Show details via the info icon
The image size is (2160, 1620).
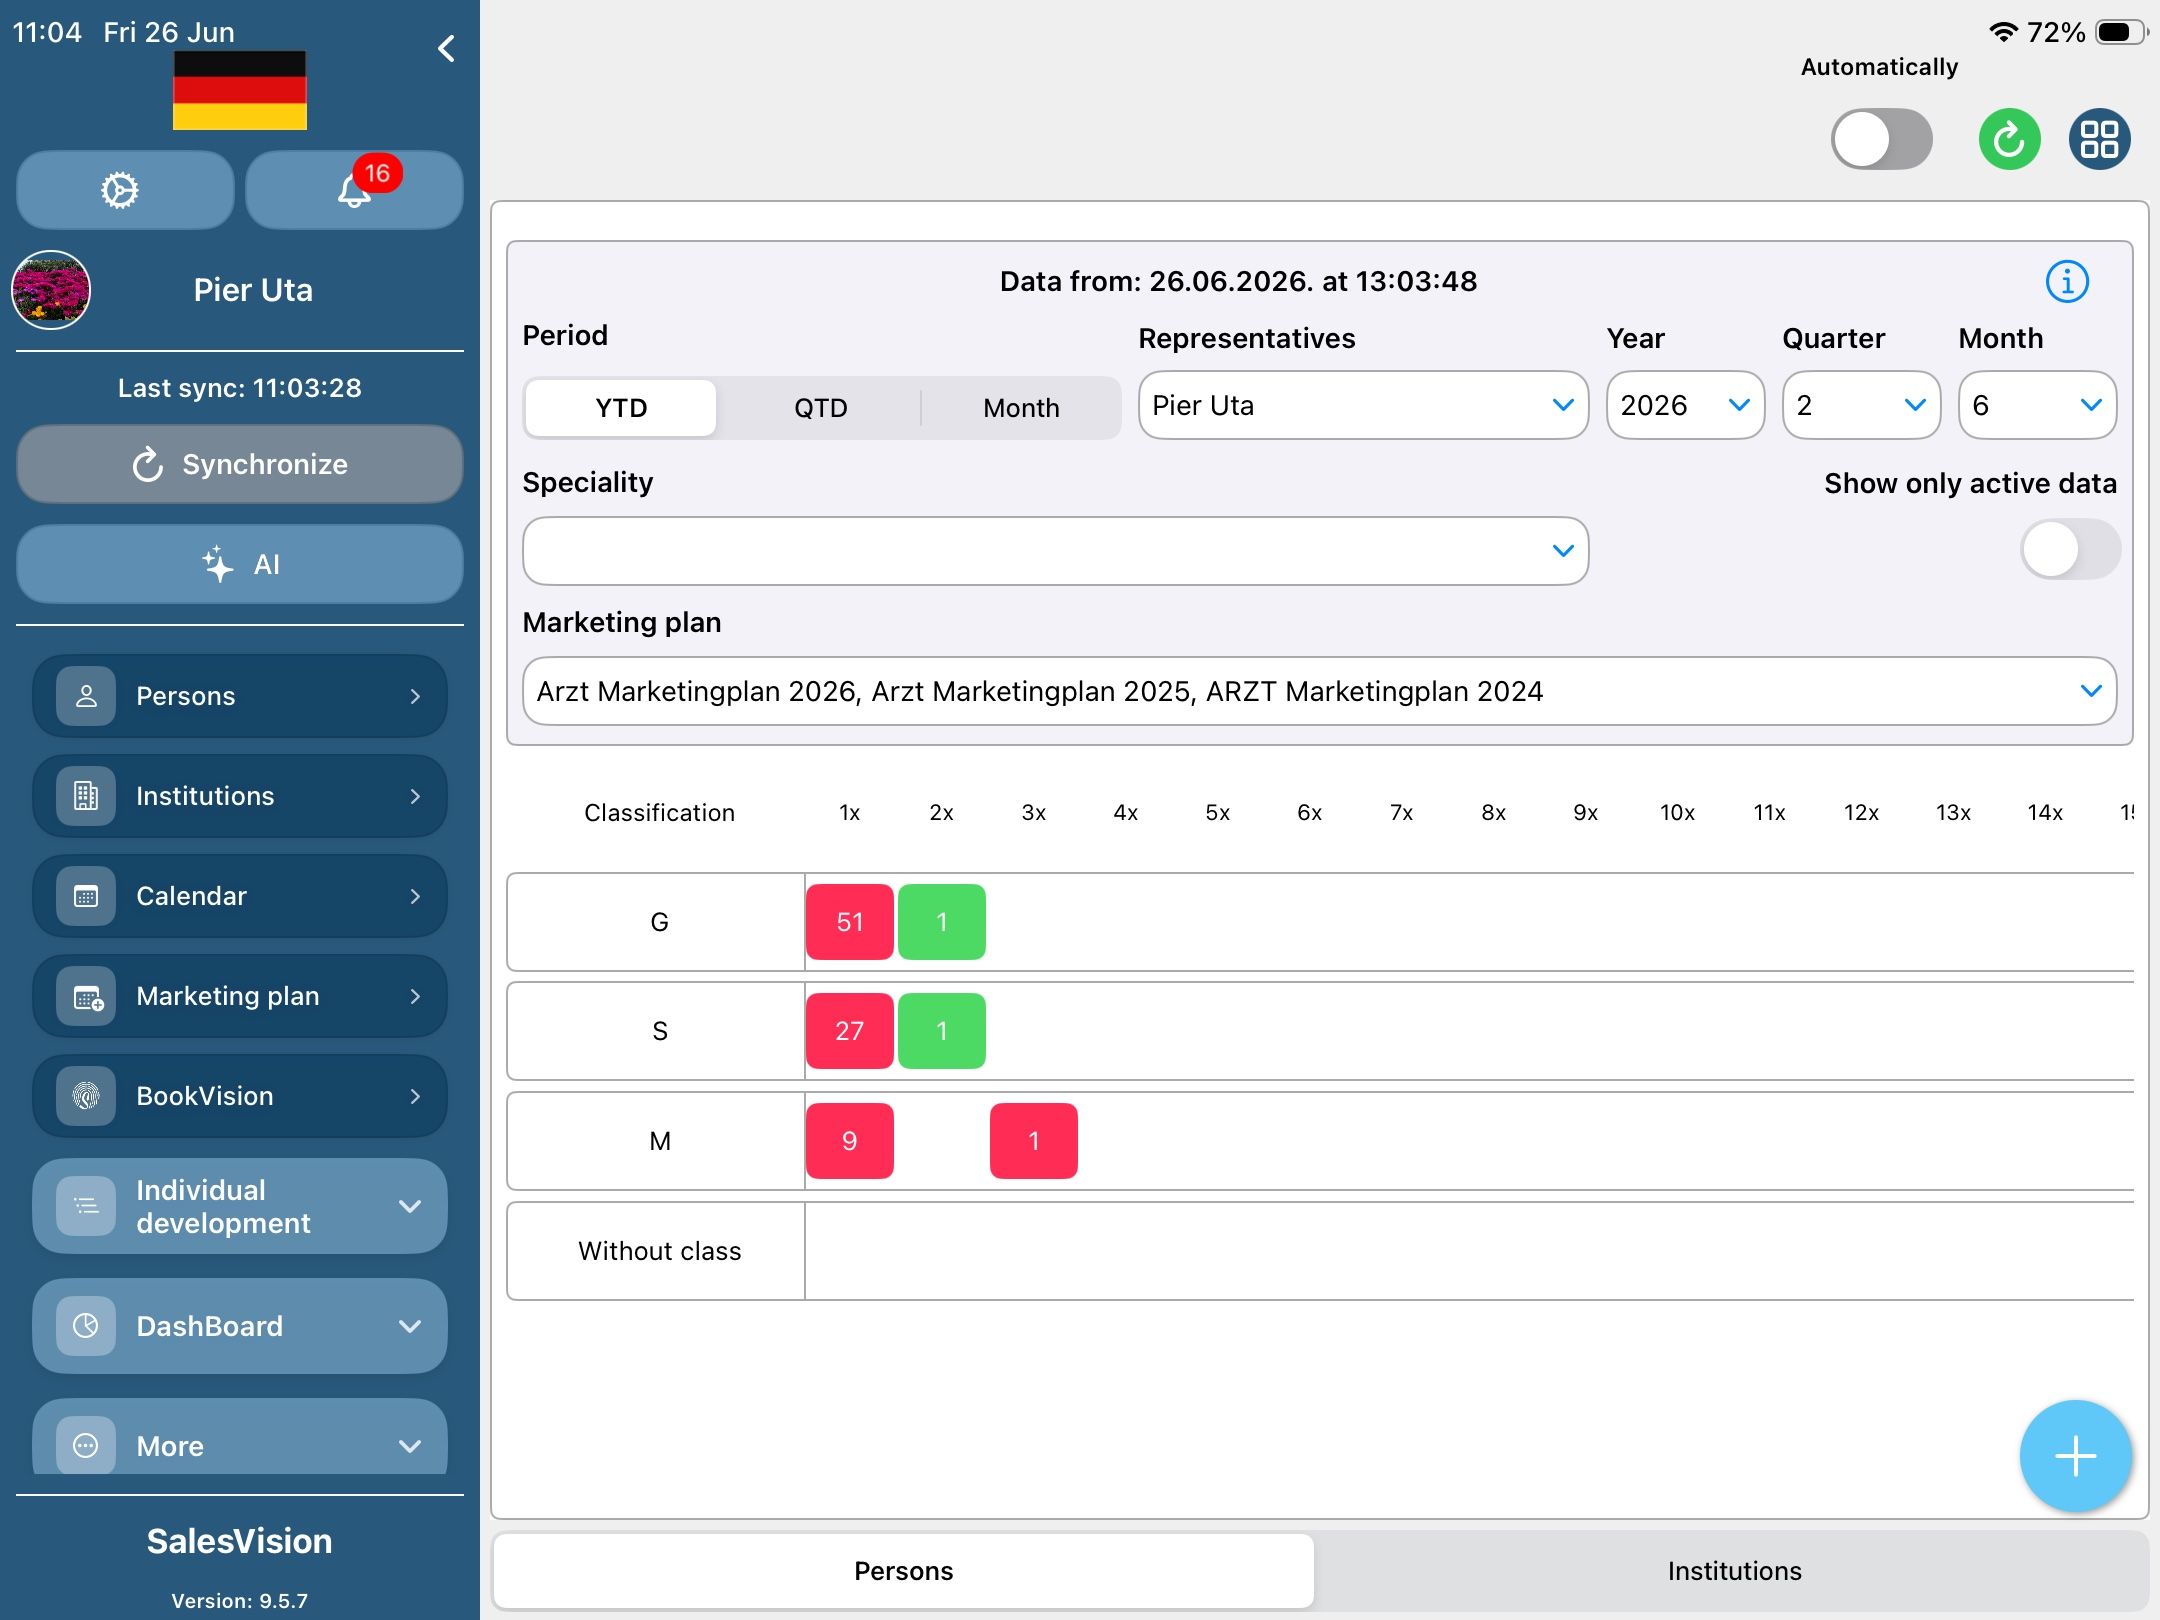(x=2067, y=281)
